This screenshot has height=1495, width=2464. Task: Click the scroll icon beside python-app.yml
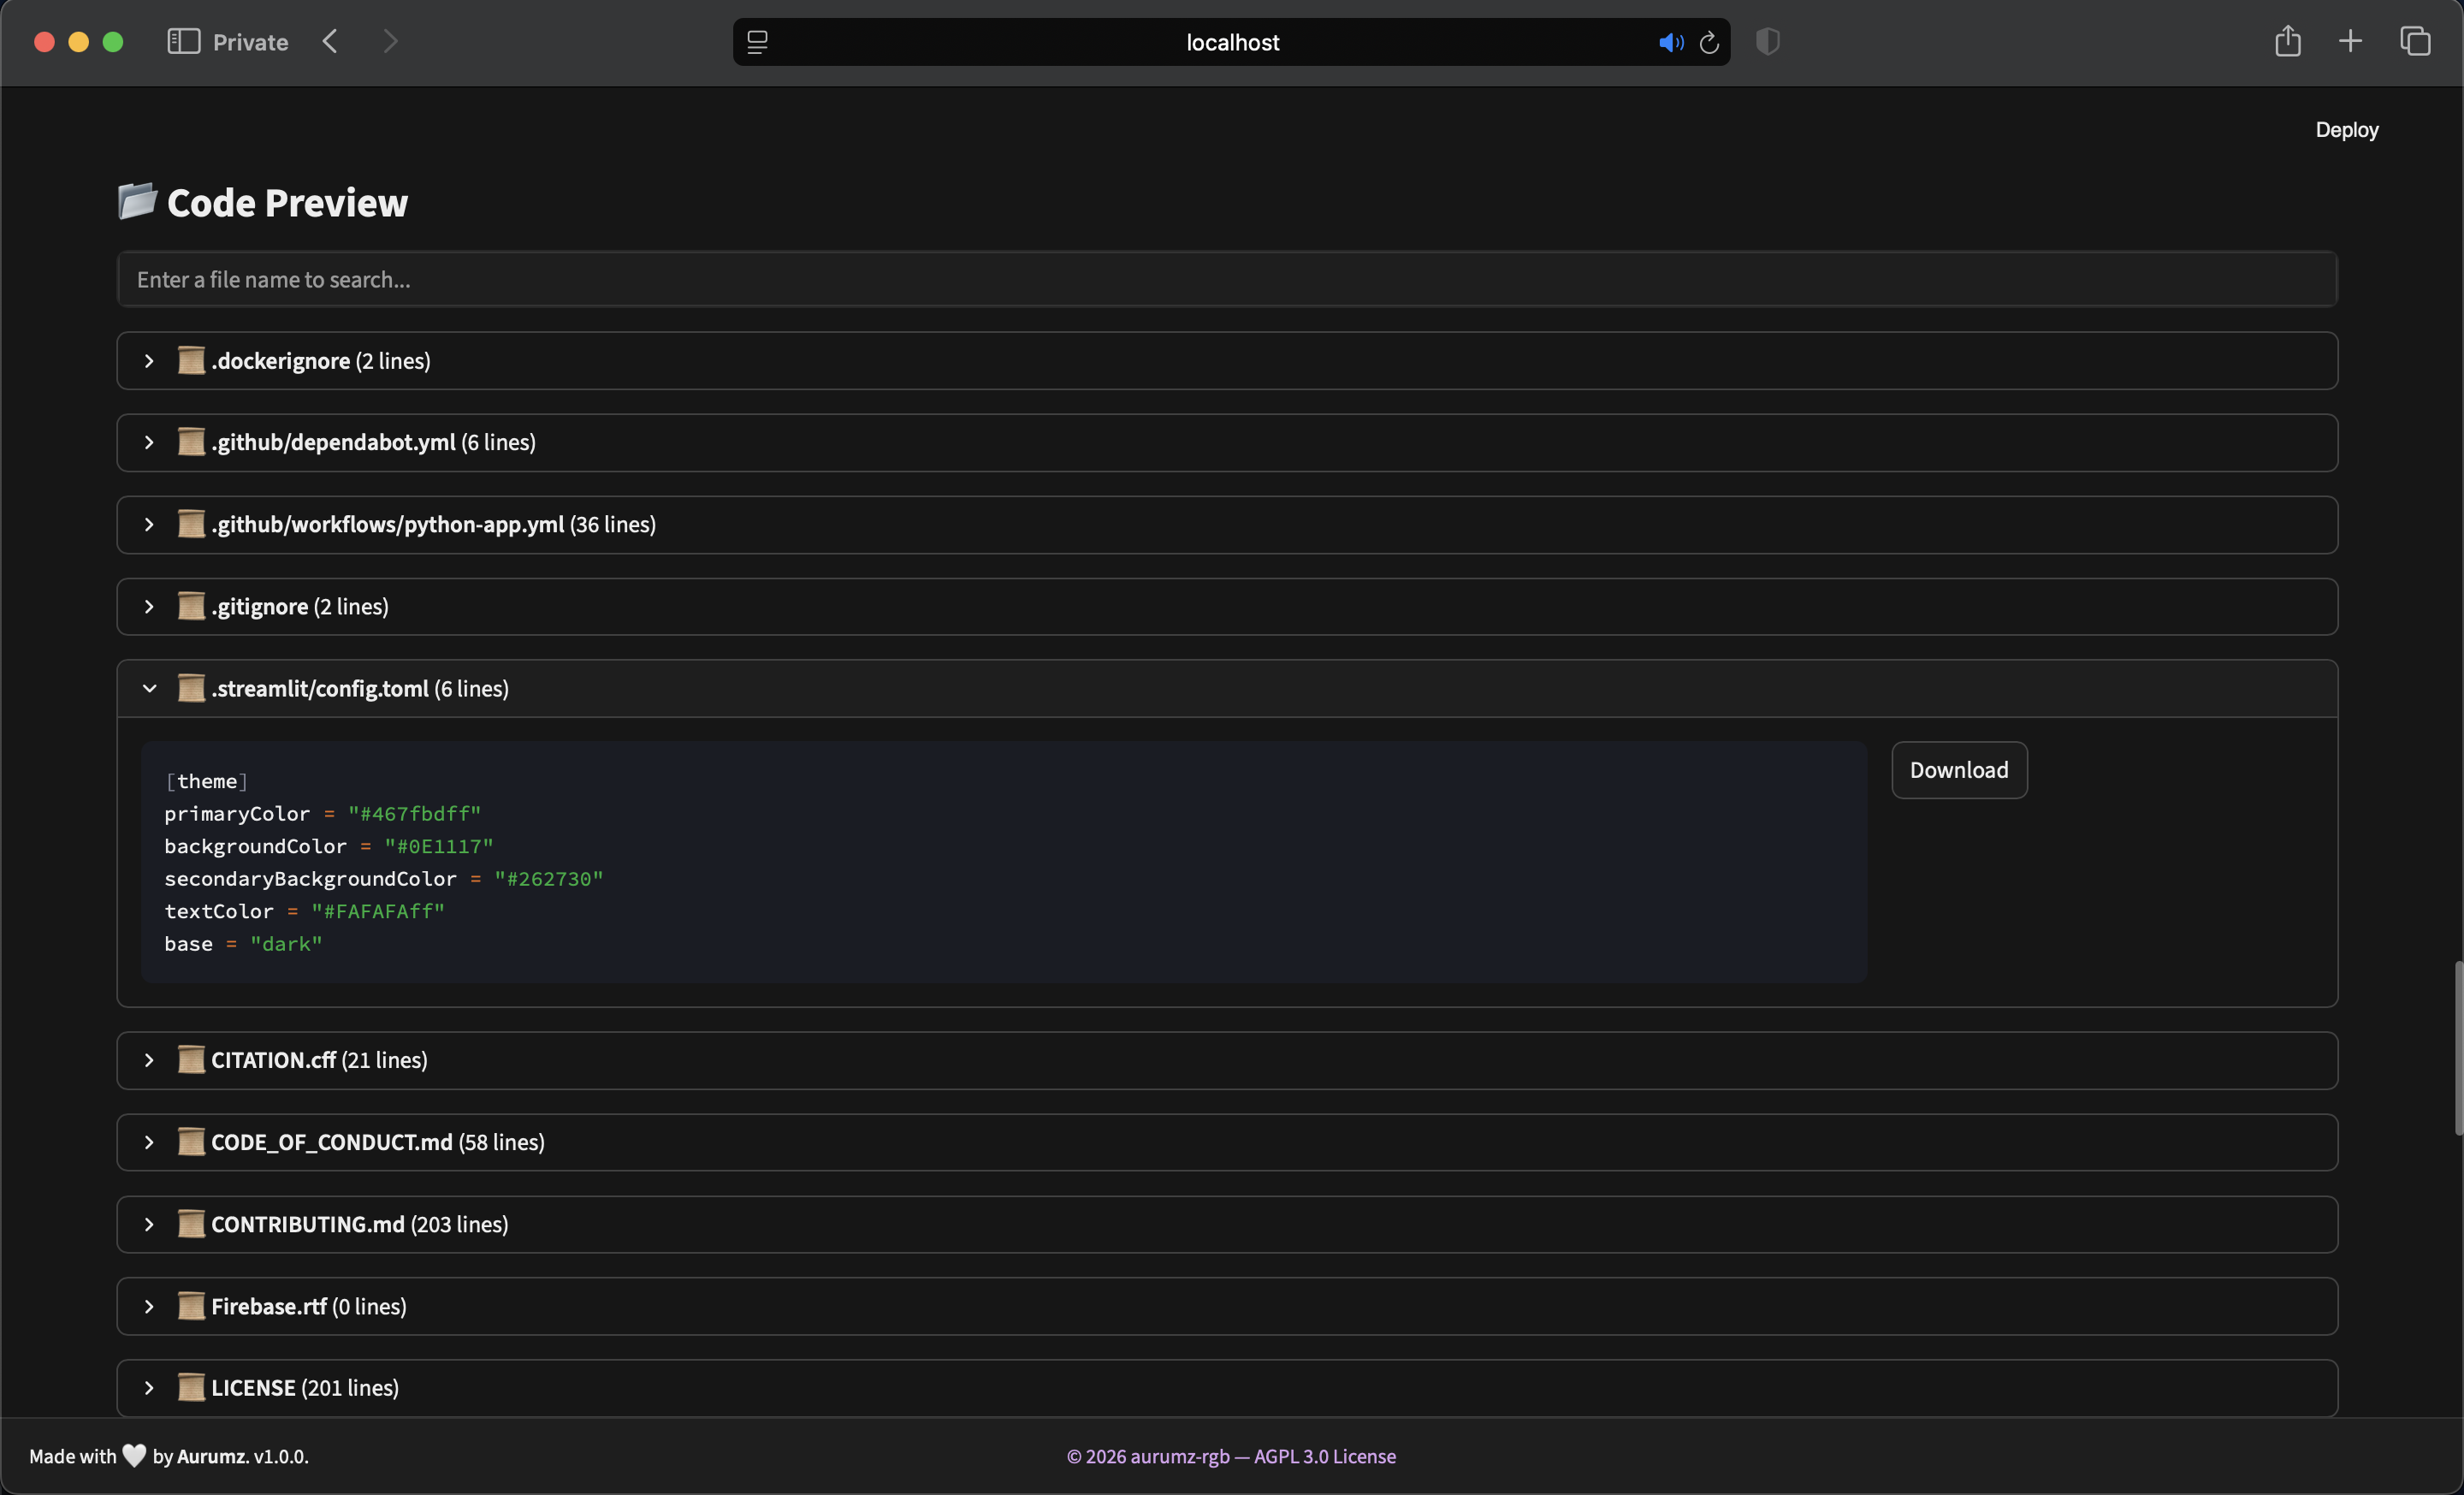191,524
